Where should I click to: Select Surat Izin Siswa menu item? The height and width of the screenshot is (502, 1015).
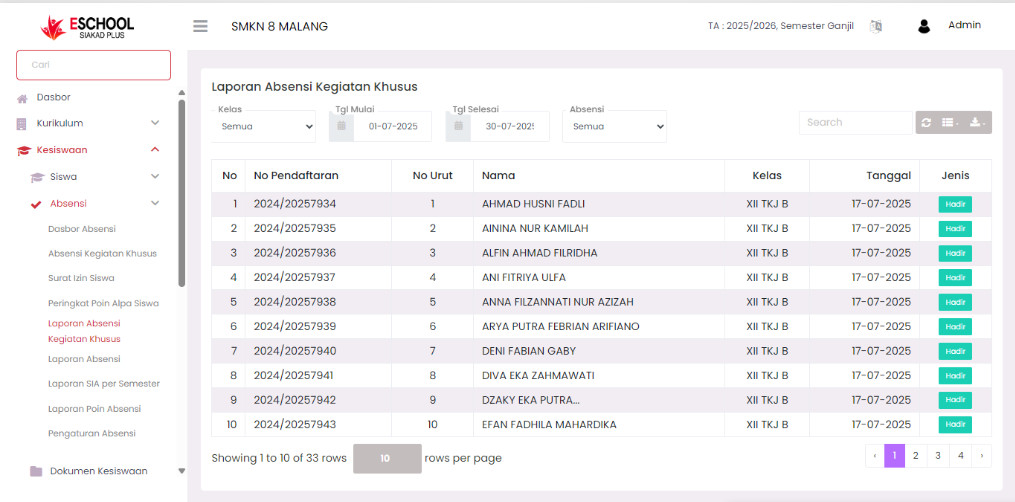coord(81,278)
